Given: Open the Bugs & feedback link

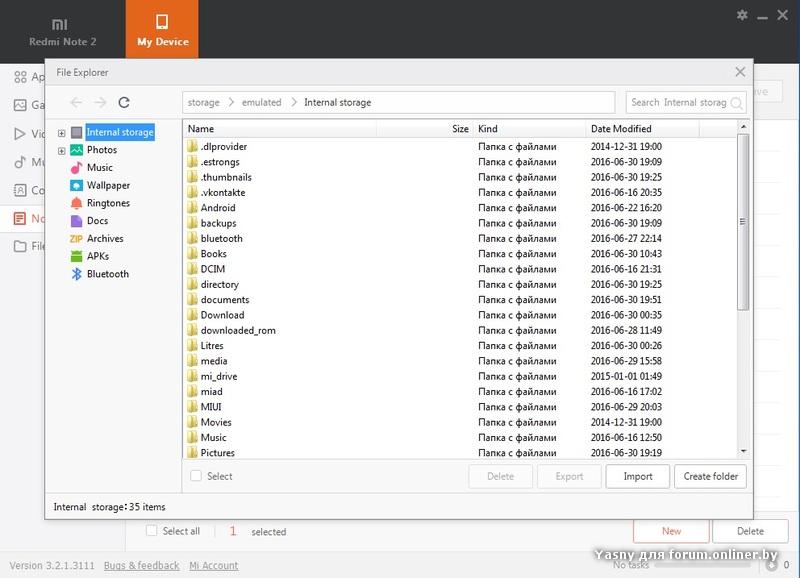Looking at the screenshot, I should [141, 566].
